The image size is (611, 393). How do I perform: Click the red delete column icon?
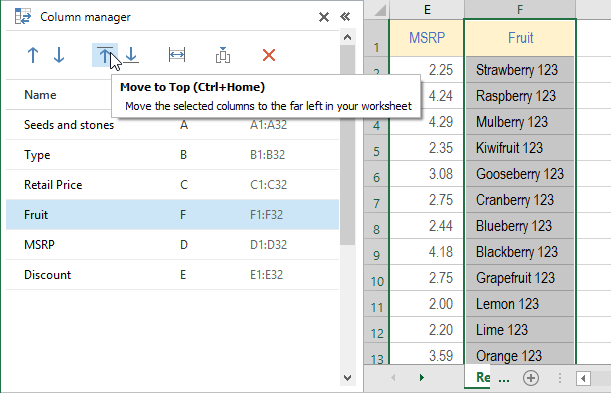coord(269,55)
